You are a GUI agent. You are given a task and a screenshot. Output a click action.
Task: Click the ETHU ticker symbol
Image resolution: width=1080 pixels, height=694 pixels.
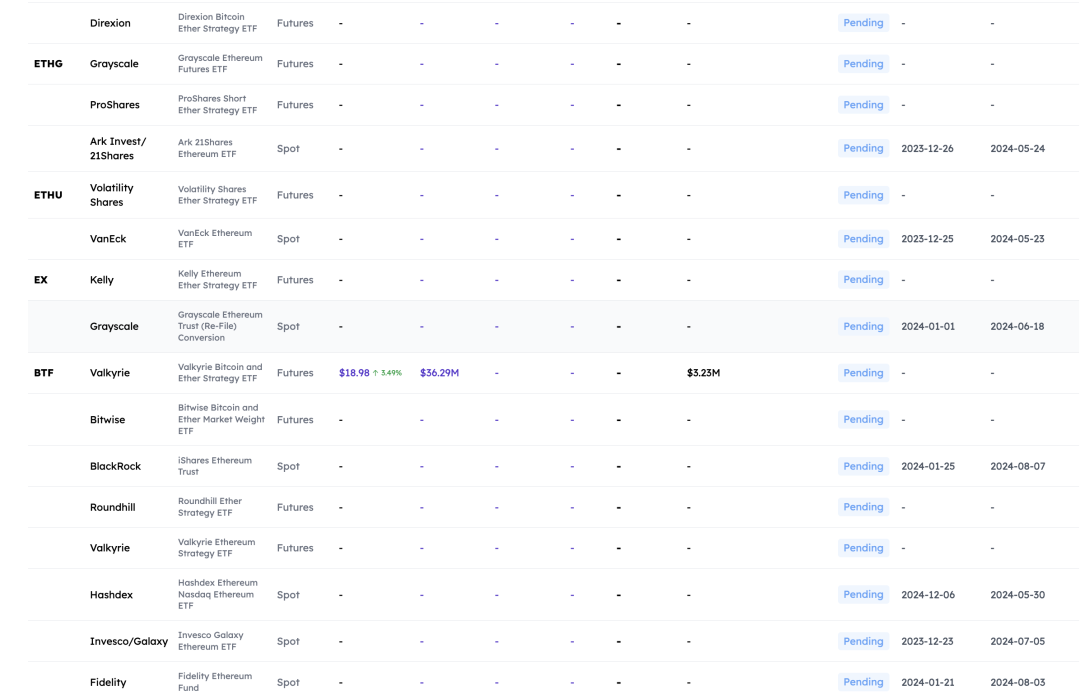48,195
